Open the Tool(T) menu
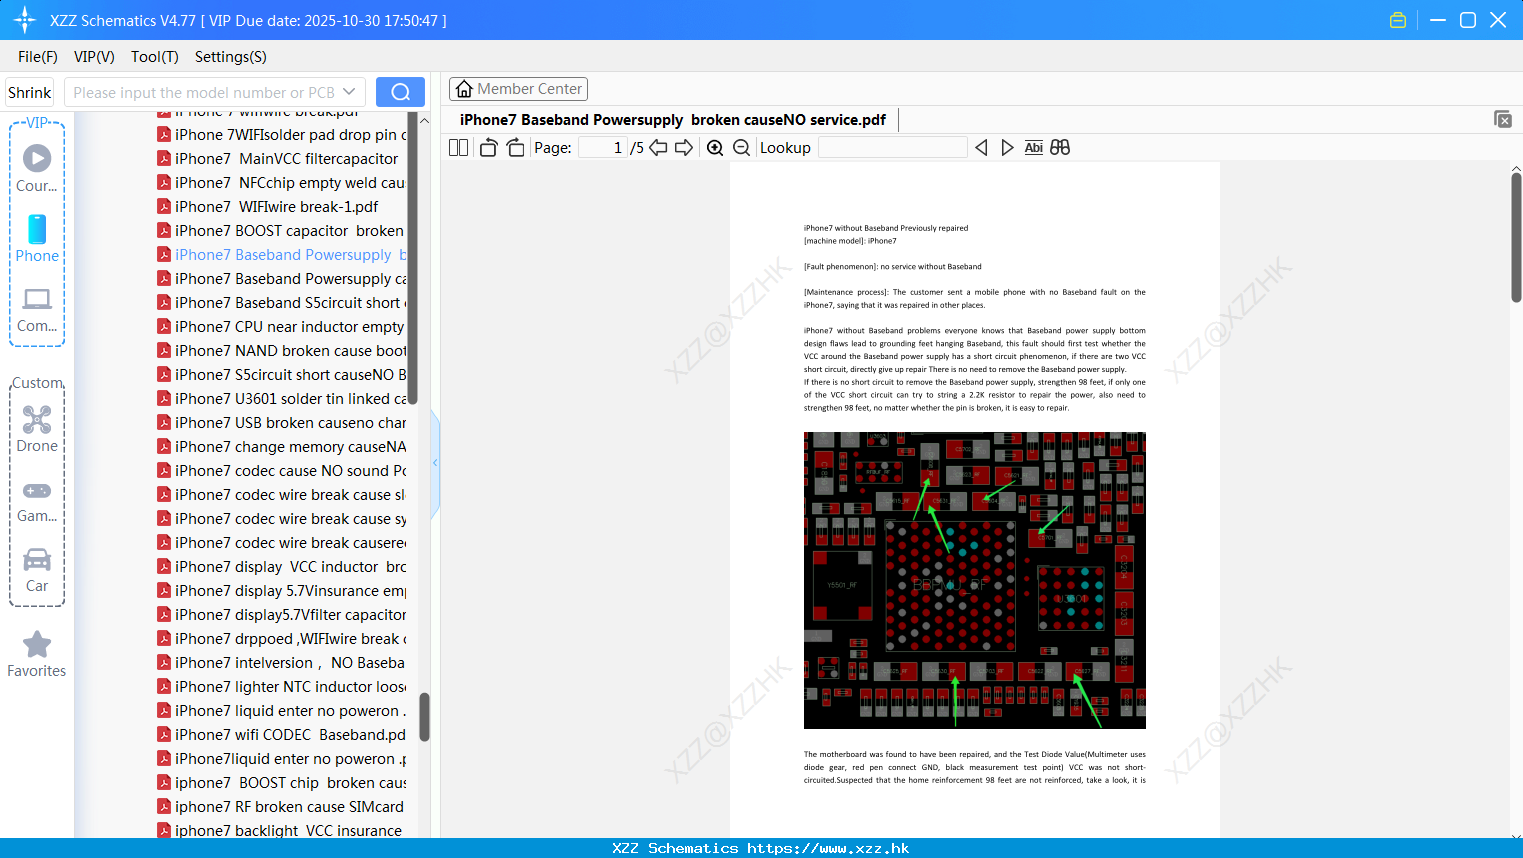 [x=155, y=57]
